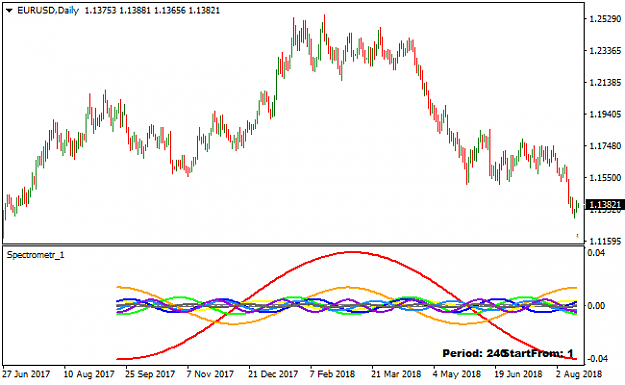Select the Spectrometr_1 indicator label

(35, 255)
